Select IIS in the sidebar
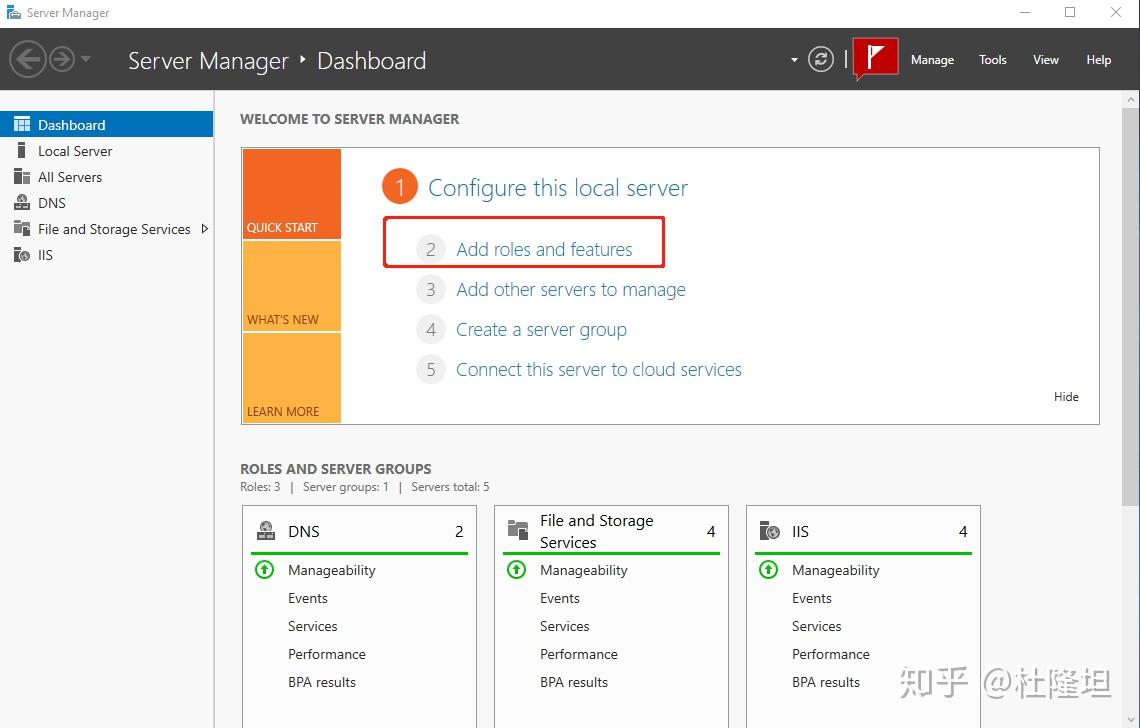Image resolution: width=1140 pixels, height=728 pixels. click(106, 255)
